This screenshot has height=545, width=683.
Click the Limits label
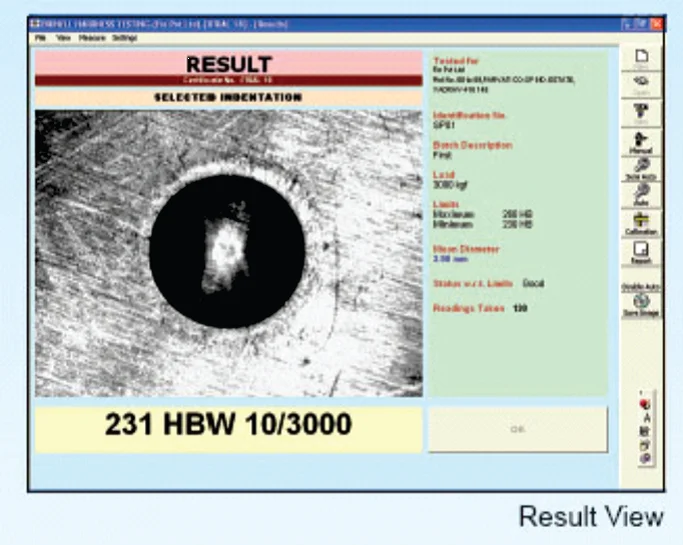(x=446, y=204)
